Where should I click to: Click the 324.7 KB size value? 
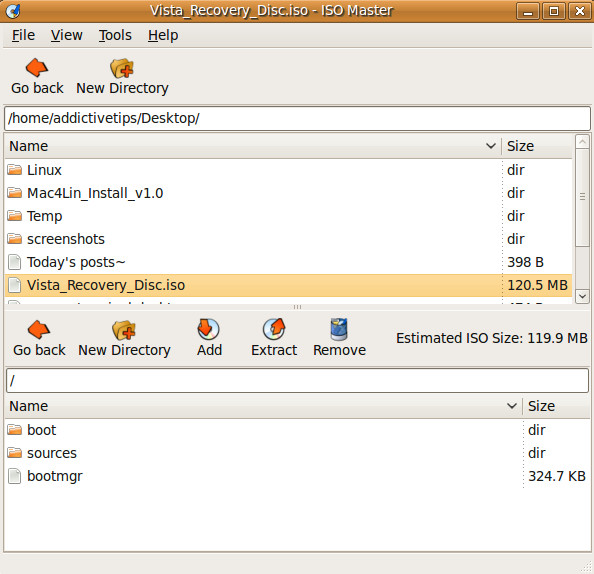557,476
